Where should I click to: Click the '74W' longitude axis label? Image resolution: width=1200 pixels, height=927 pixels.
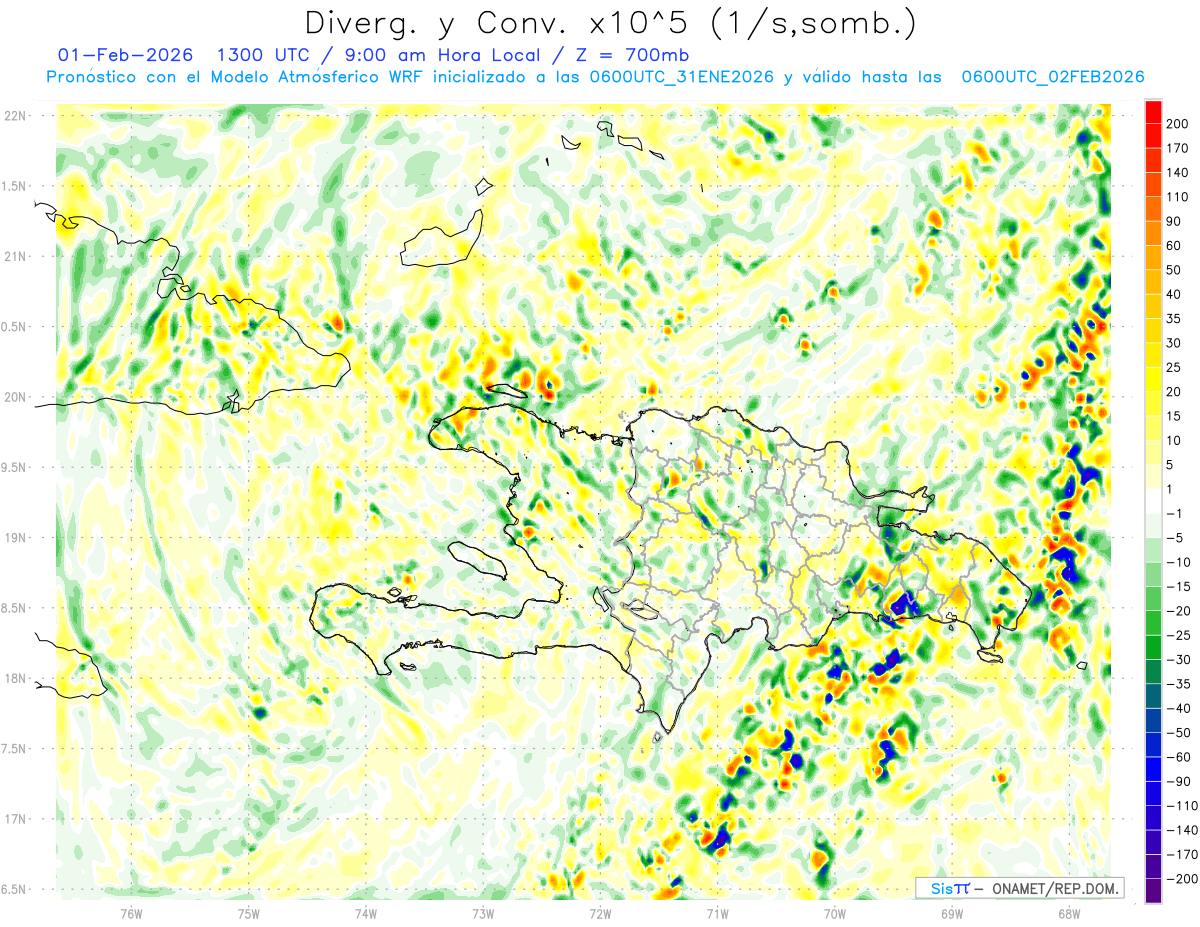pyautogui.click(x=366, y=912)
